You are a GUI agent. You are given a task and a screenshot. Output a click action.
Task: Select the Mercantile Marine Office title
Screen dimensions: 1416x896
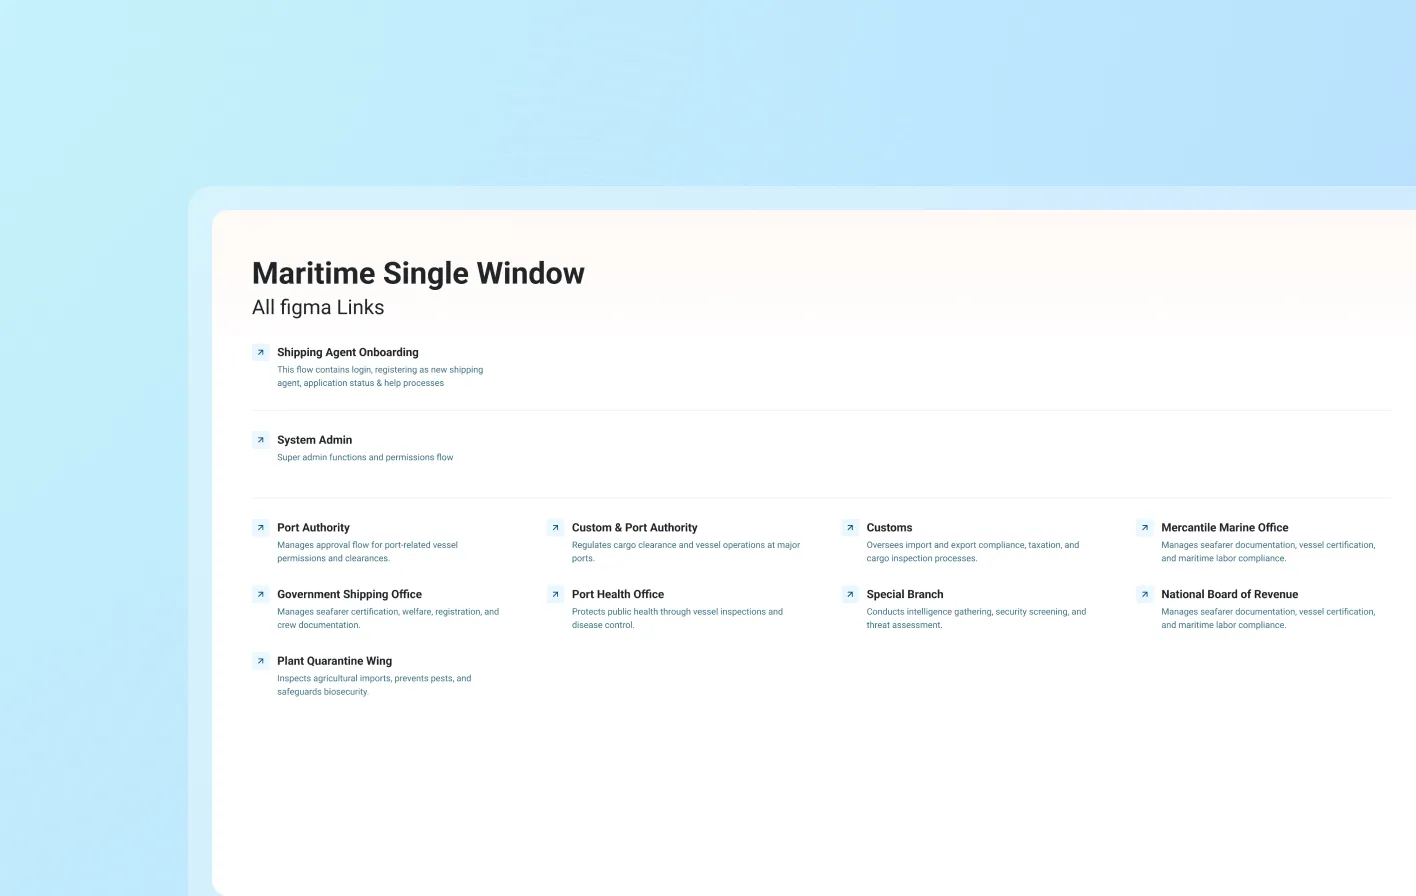click(x=1224, y=527)
